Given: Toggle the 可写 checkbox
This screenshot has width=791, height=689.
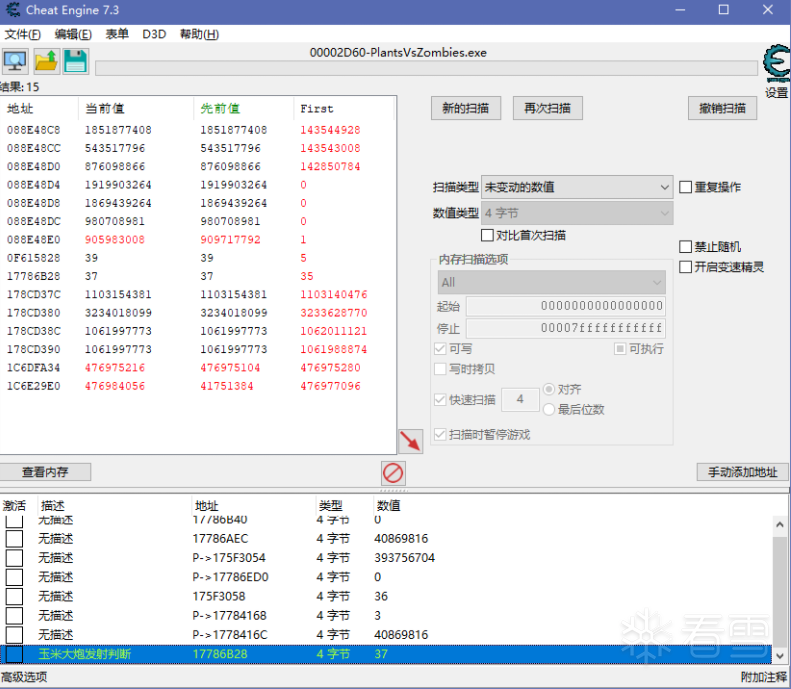Looking at the screenshot, I should point(440,349).
